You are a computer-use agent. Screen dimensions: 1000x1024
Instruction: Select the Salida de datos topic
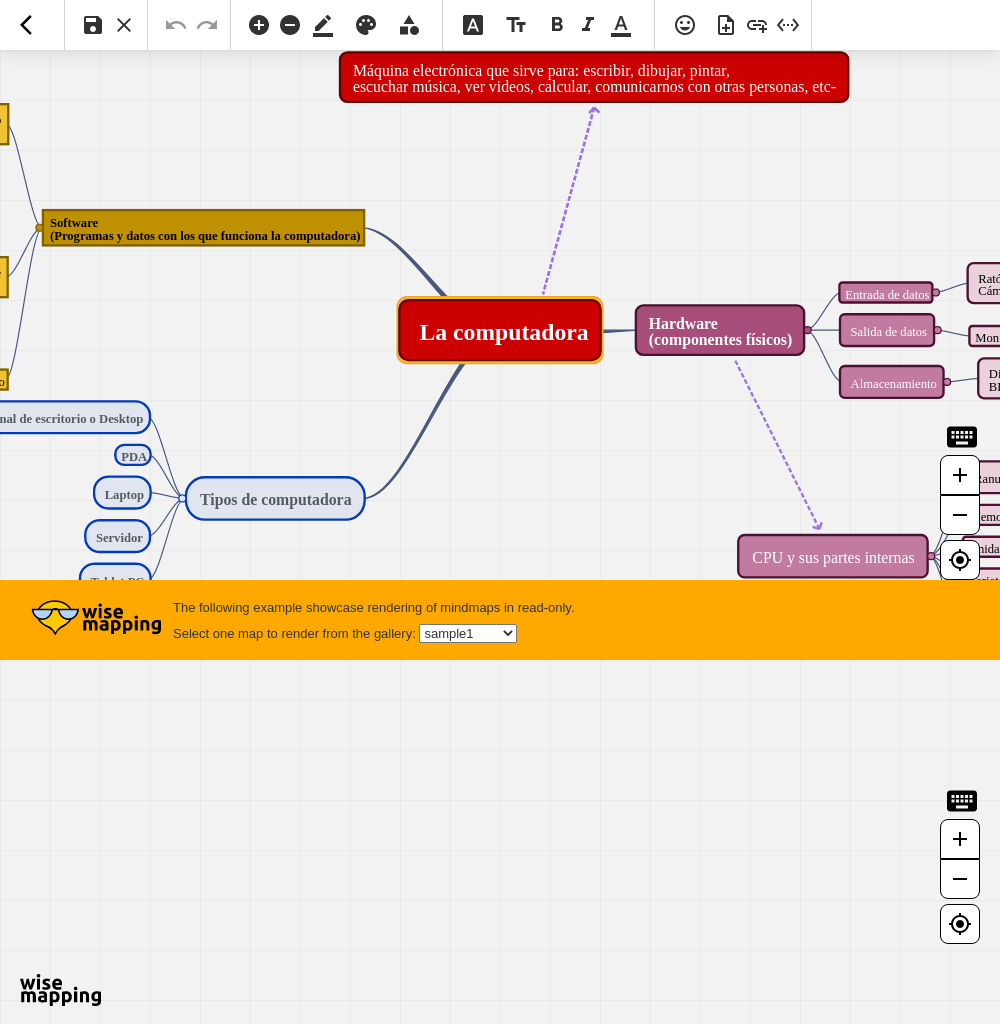(x=887, y=330)
